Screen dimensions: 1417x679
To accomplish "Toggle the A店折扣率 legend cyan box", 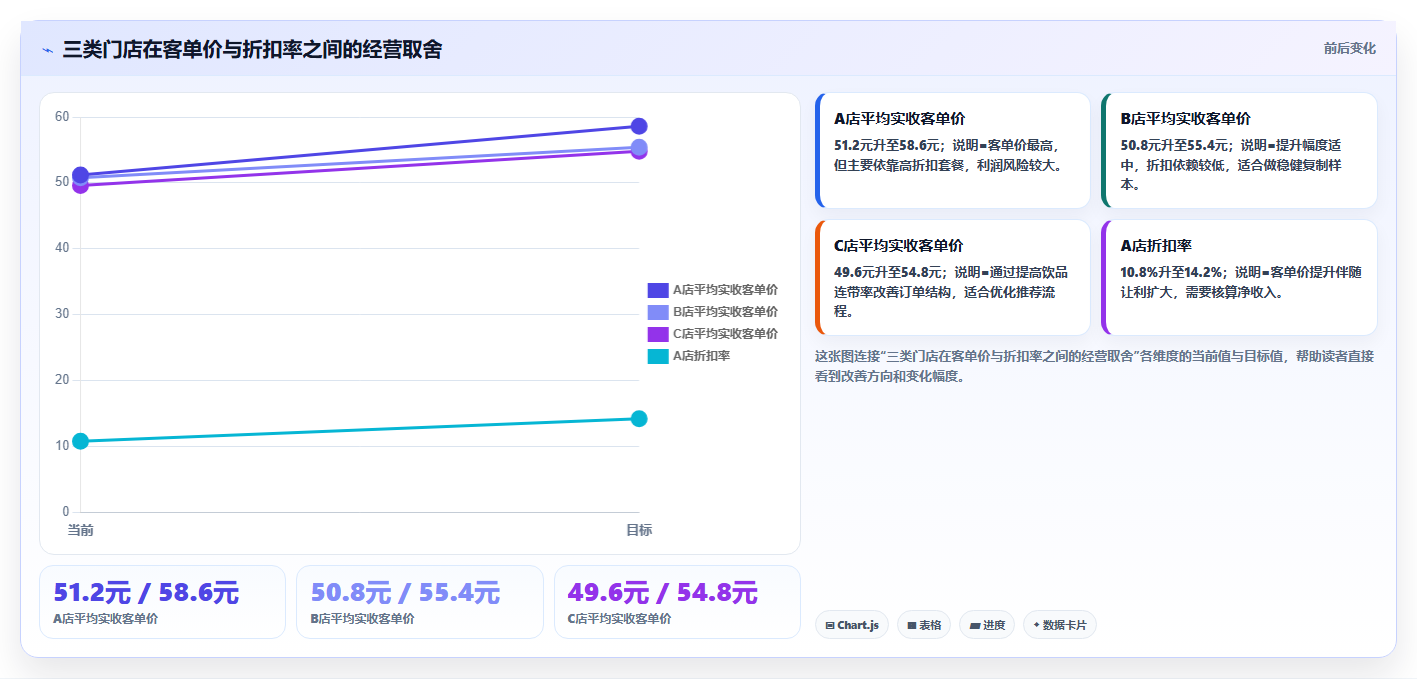I will click(658, 356).
